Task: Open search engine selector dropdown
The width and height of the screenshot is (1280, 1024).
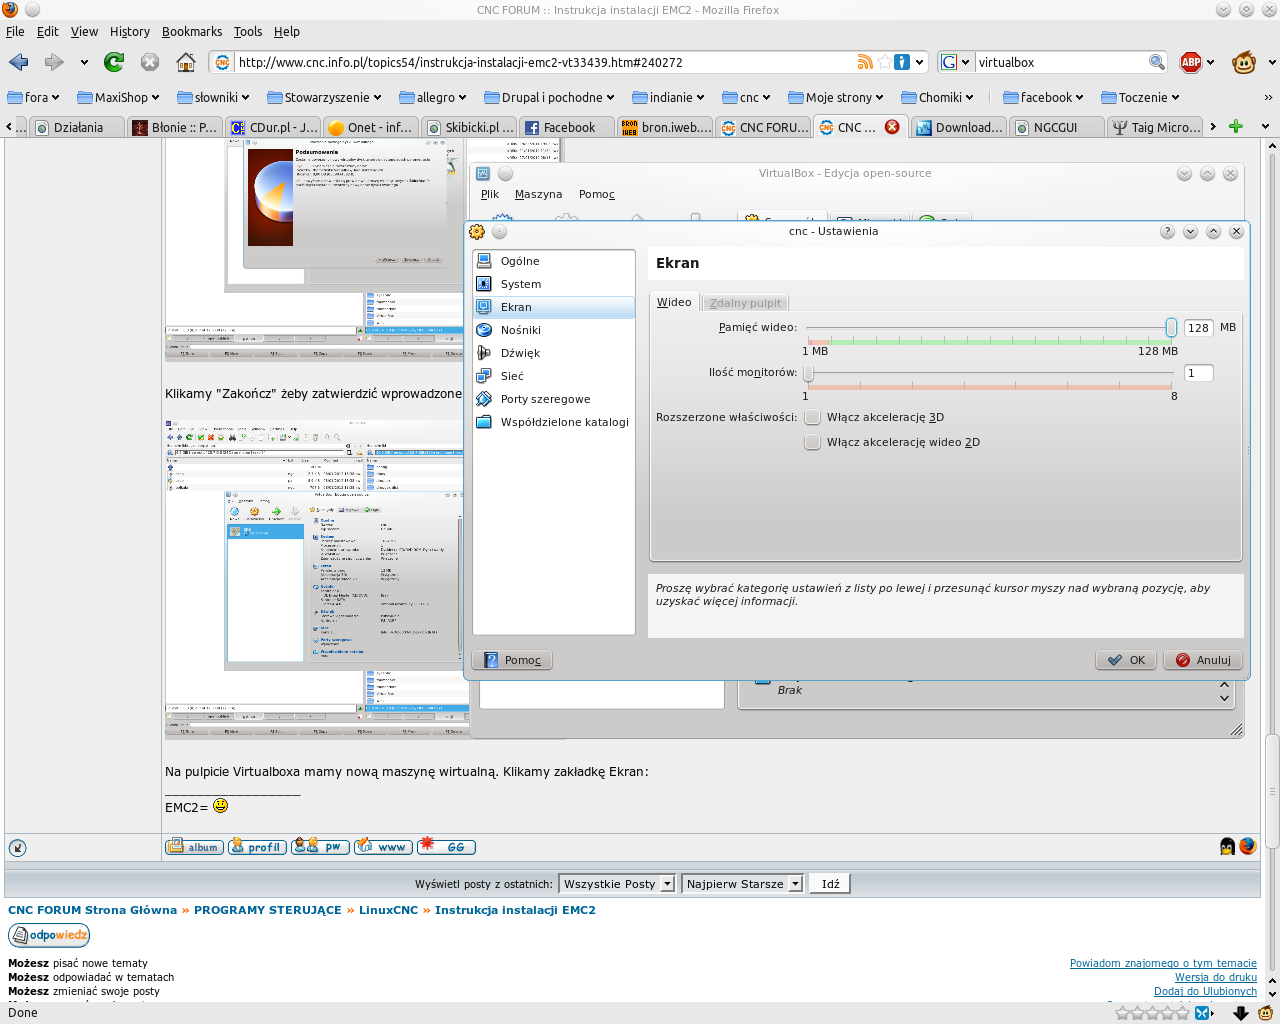Action: click(956, 62)
